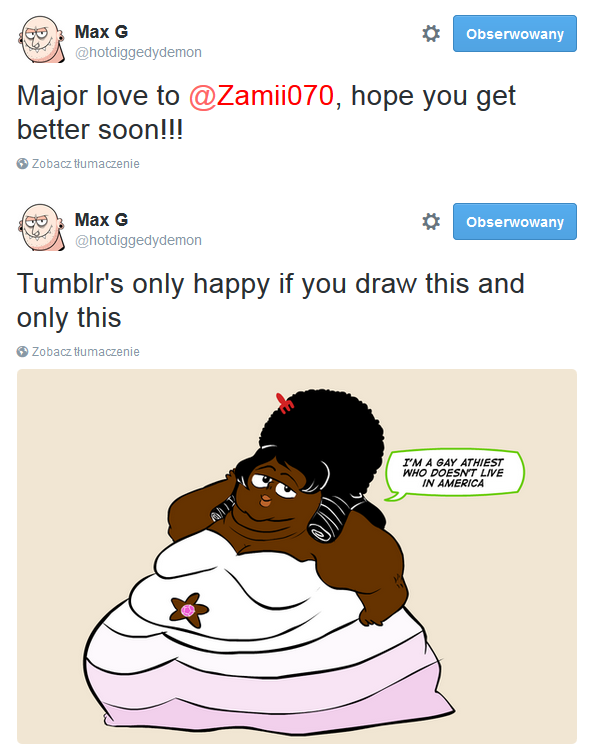Click @hotdiggedydemon handle on first tweet
Image resolution: width=594 pixels, height=754 pixels.
tap(138, 52)
